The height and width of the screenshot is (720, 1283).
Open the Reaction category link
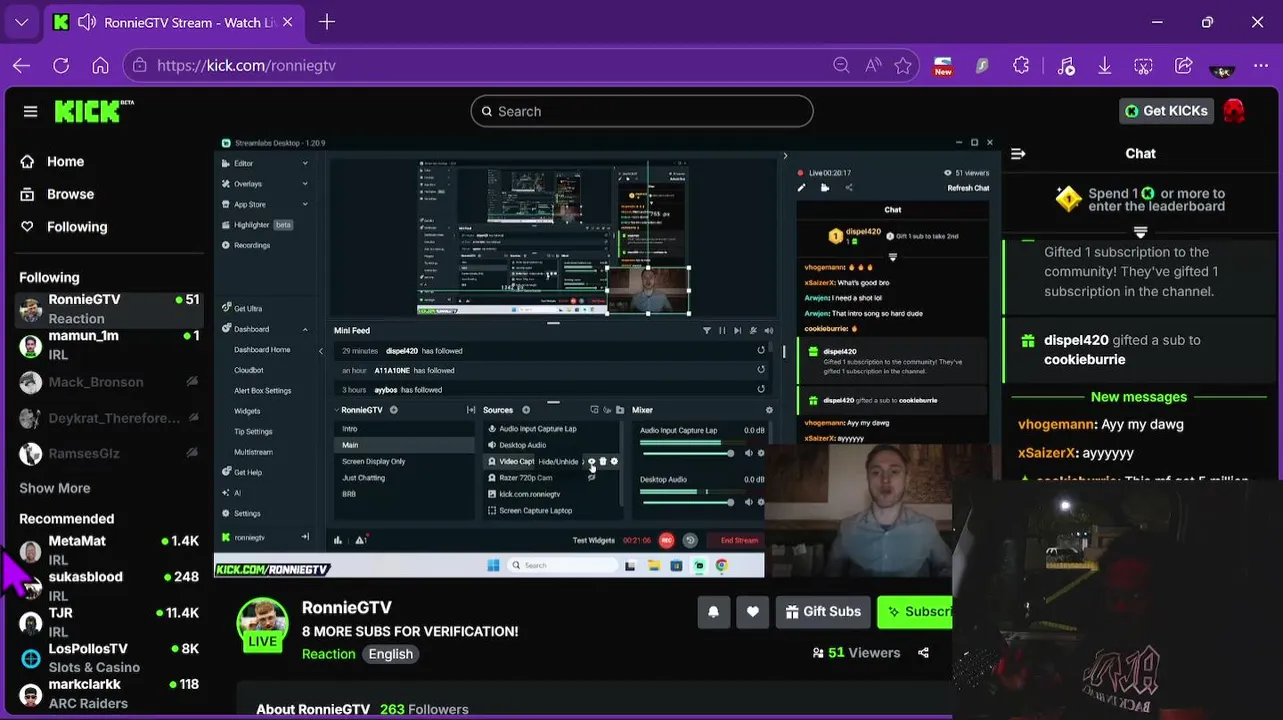tap(328, 654)
